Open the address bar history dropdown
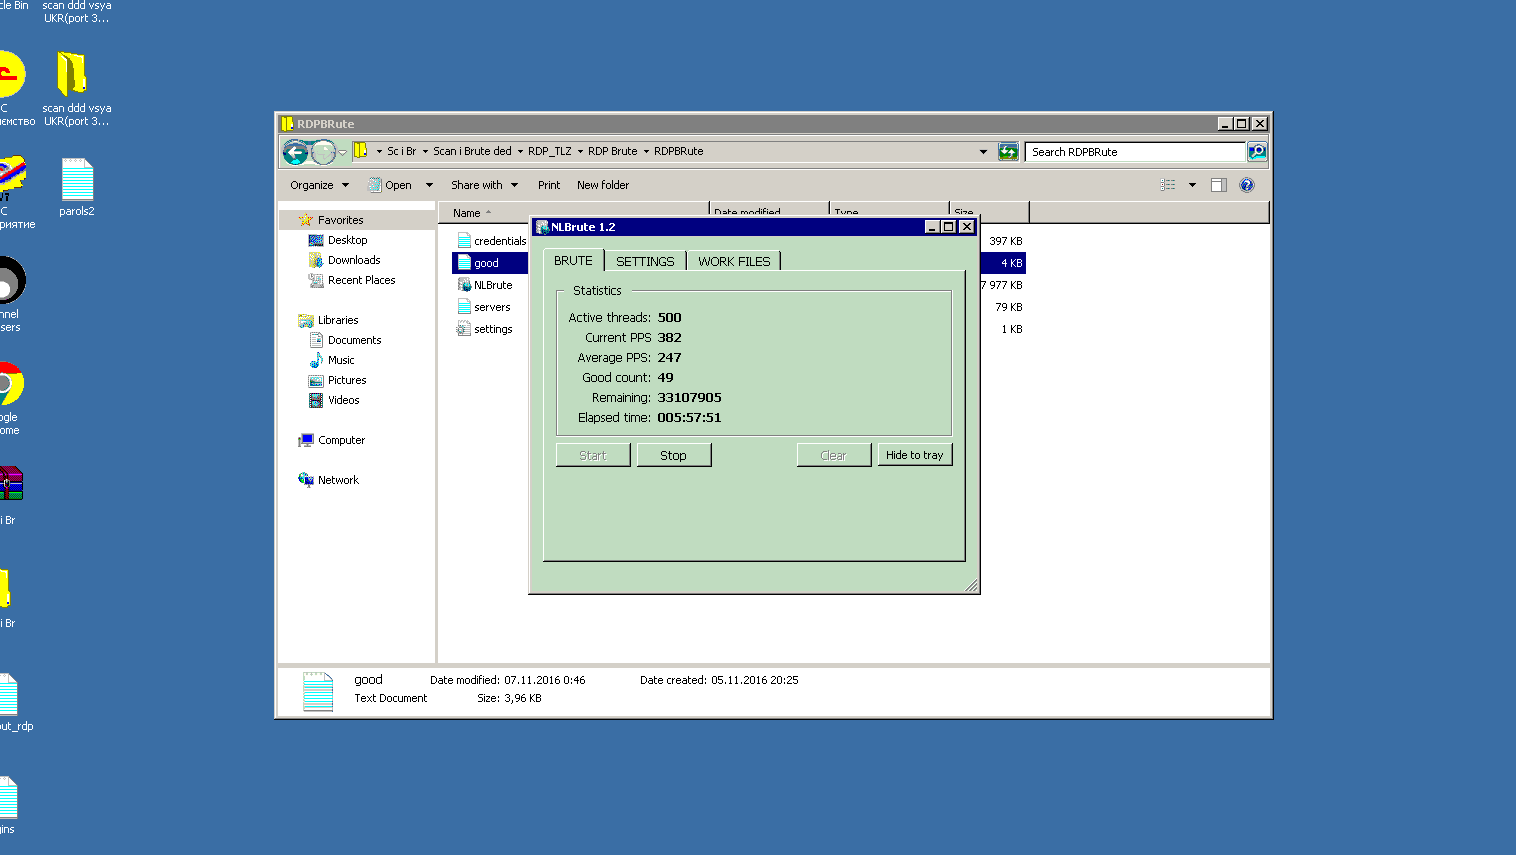 (x=983, y=152)
